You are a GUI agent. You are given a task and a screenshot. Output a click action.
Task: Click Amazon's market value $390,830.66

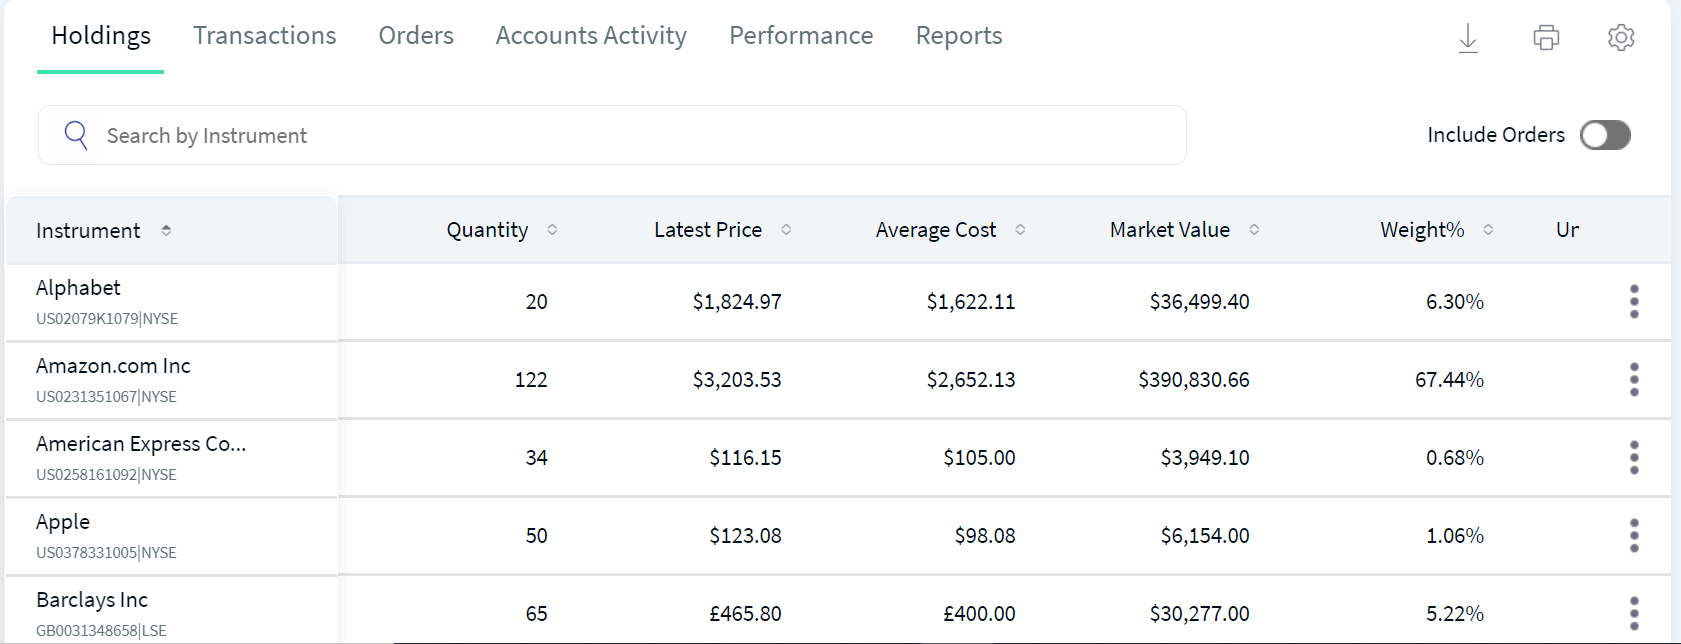coord(1194,380)
